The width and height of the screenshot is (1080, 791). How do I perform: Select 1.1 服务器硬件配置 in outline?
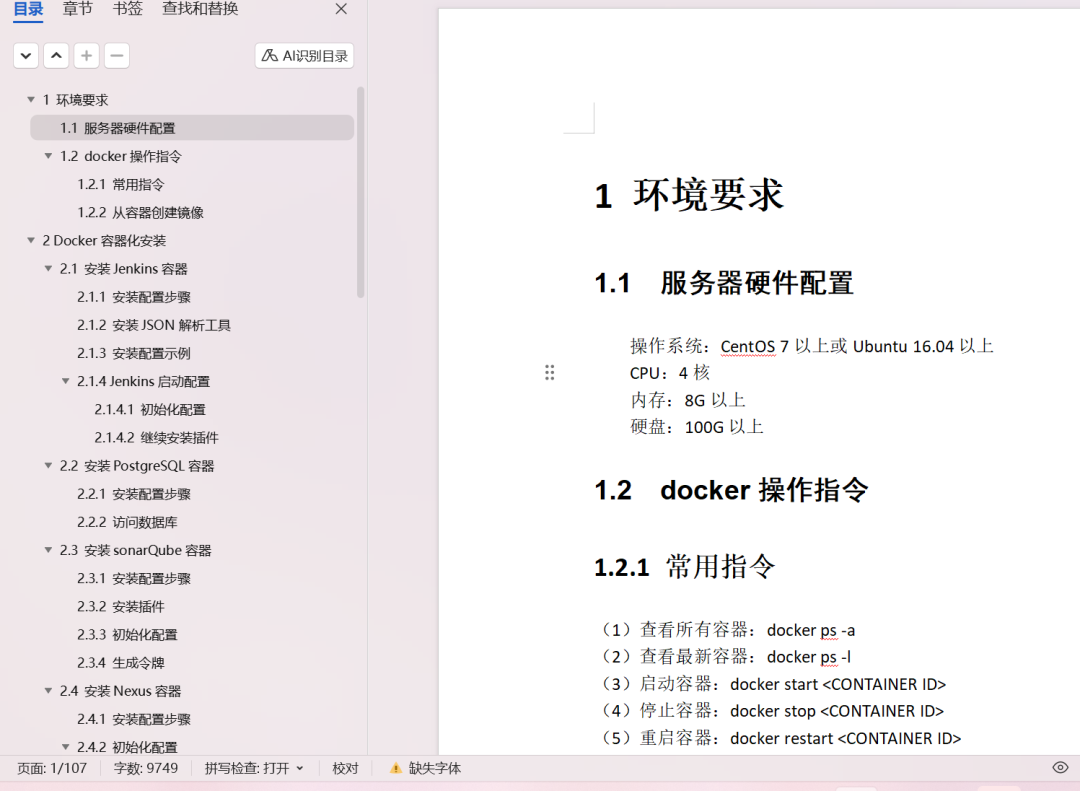(x=191, y=128)
